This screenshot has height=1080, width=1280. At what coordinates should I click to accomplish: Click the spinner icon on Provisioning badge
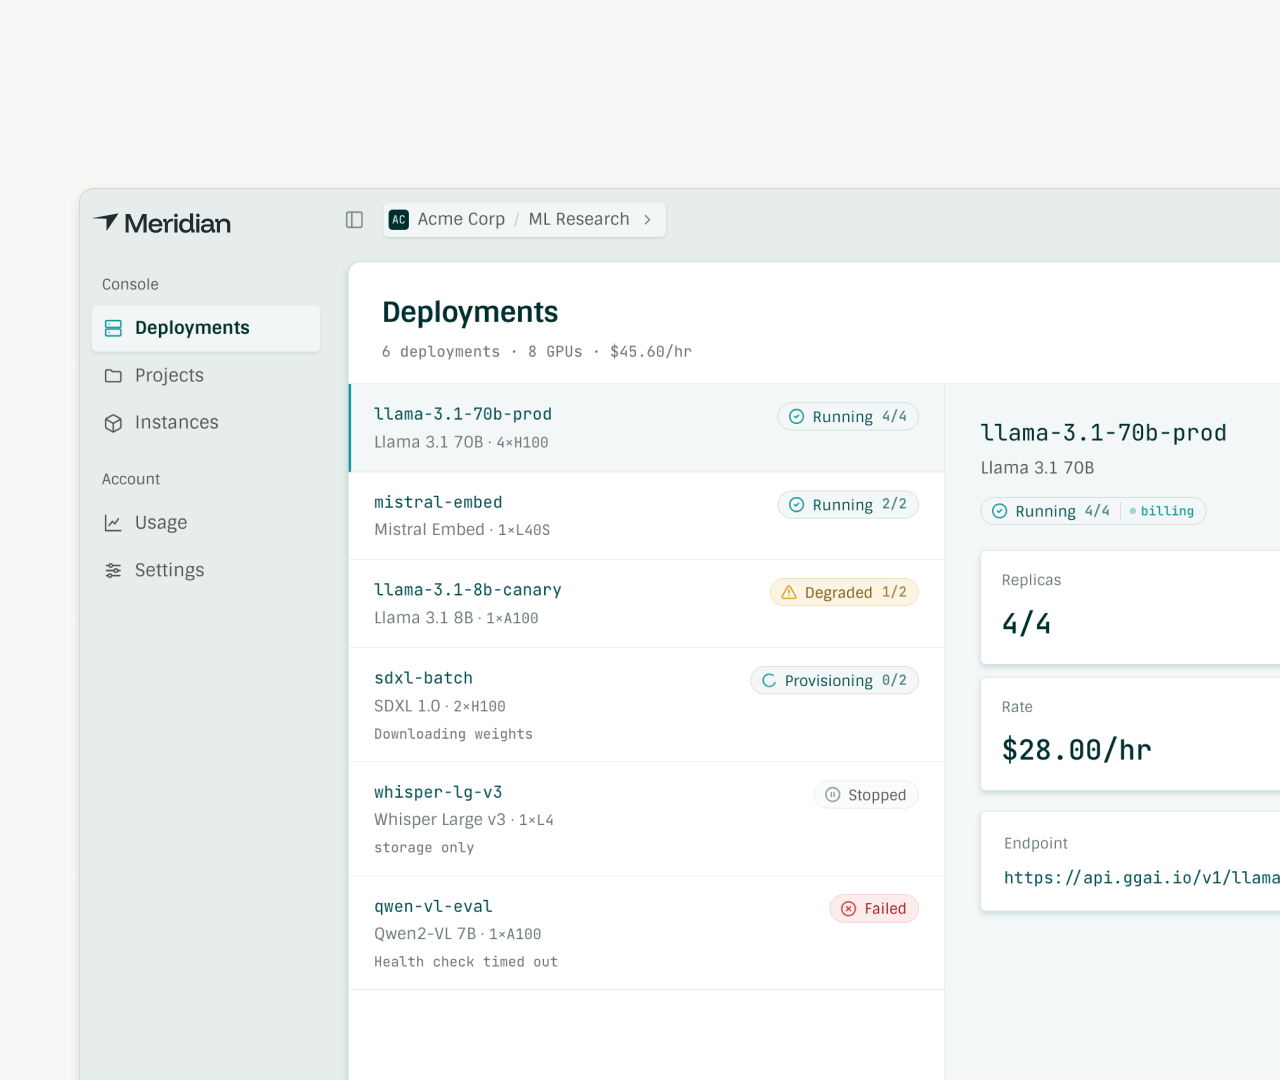click(769, 681)
